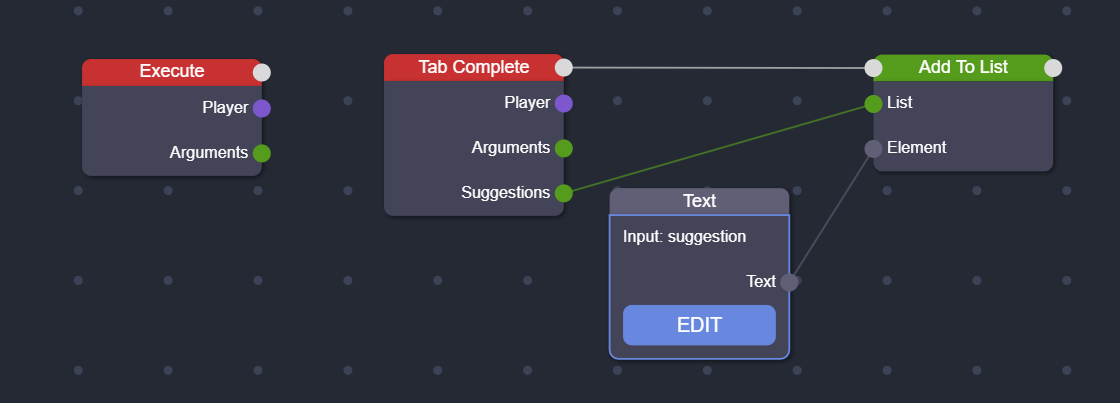Click the green List input port

click(x=873, y=103)
